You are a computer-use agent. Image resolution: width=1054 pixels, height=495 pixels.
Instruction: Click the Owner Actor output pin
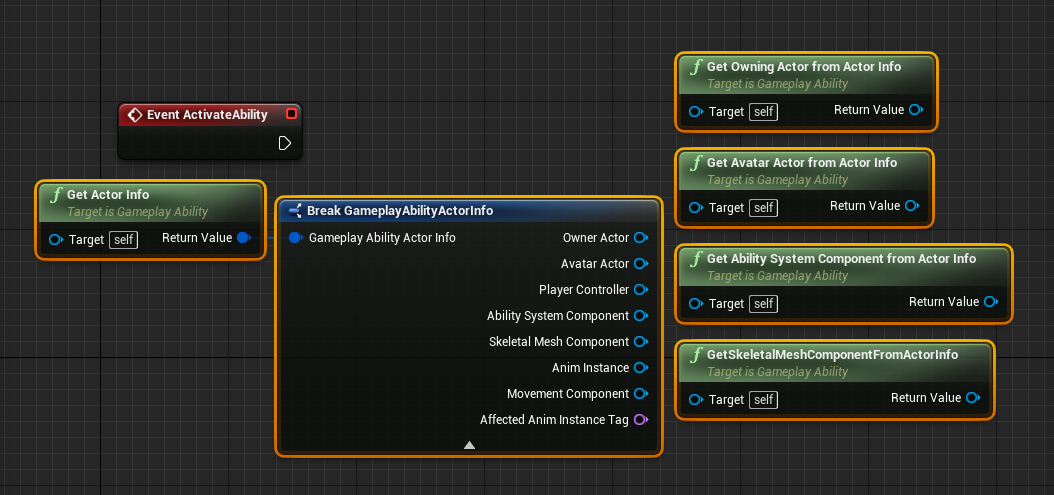641,237
